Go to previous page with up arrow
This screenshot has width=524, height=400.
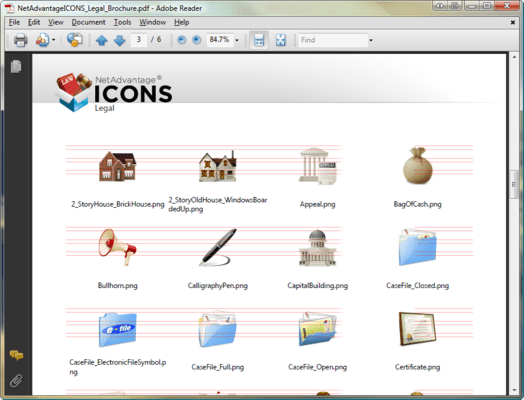click(x=102, y=40)
